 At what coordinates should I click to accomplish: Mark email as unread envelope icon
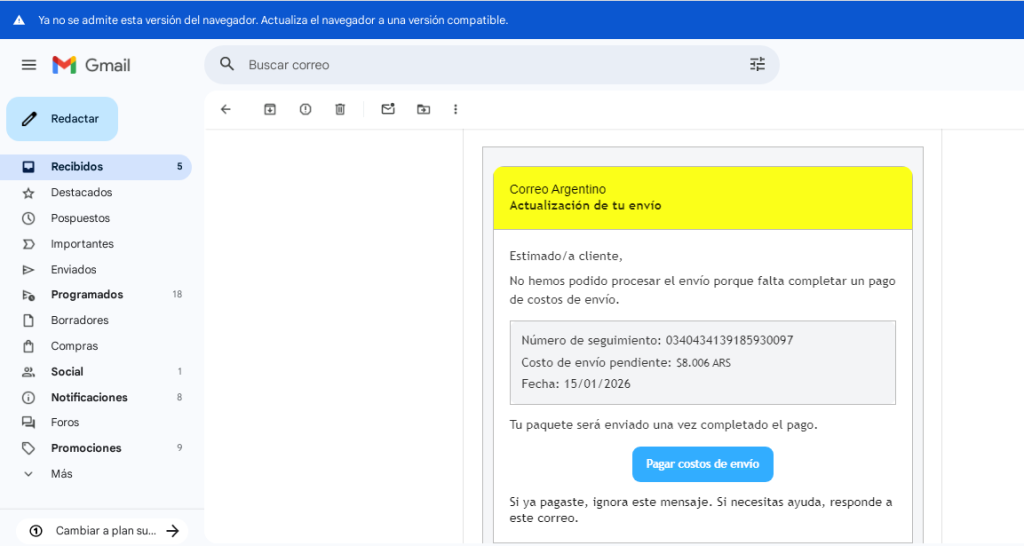pyautogui.click(x=388, y=109)
